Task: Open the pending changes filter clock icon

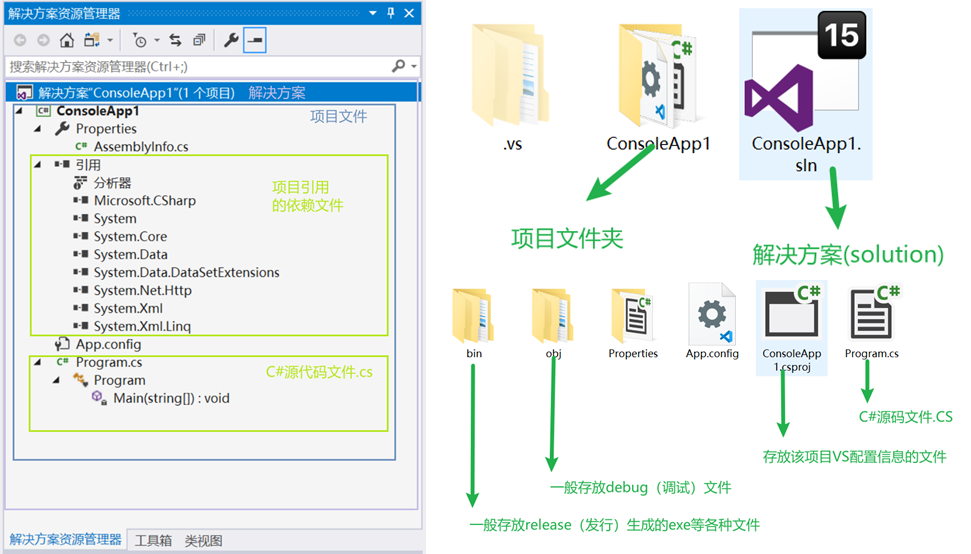Action: pos(140,40)
